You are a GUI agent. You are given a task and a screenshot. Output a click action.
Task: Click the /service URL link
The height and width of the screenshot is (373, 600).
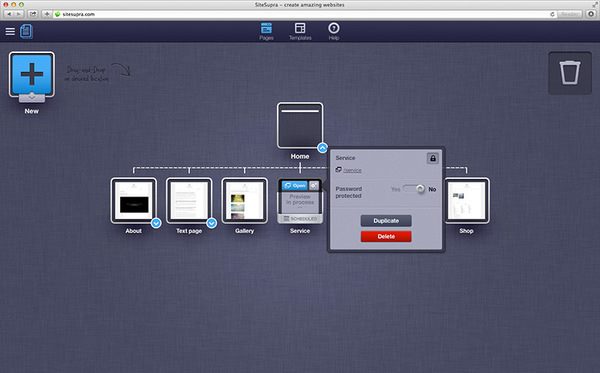click(x=352, y=170)
